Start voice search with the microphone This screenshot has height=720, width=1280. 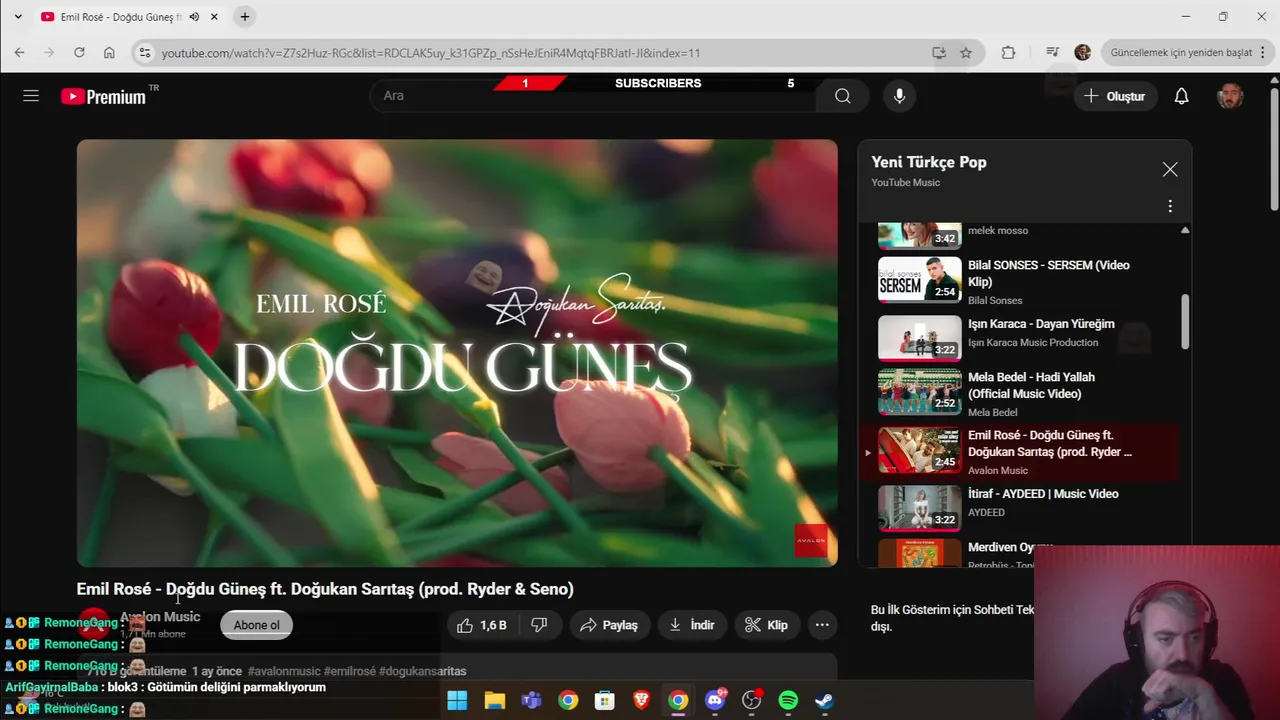click(x=899, y=96)
